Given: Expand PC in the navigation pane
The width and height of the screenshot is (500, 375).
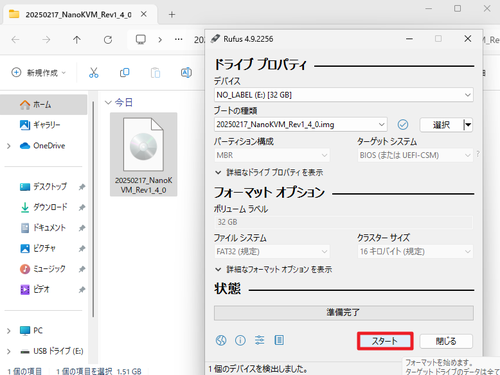Looking at the screenshot, I should [9, 331].
